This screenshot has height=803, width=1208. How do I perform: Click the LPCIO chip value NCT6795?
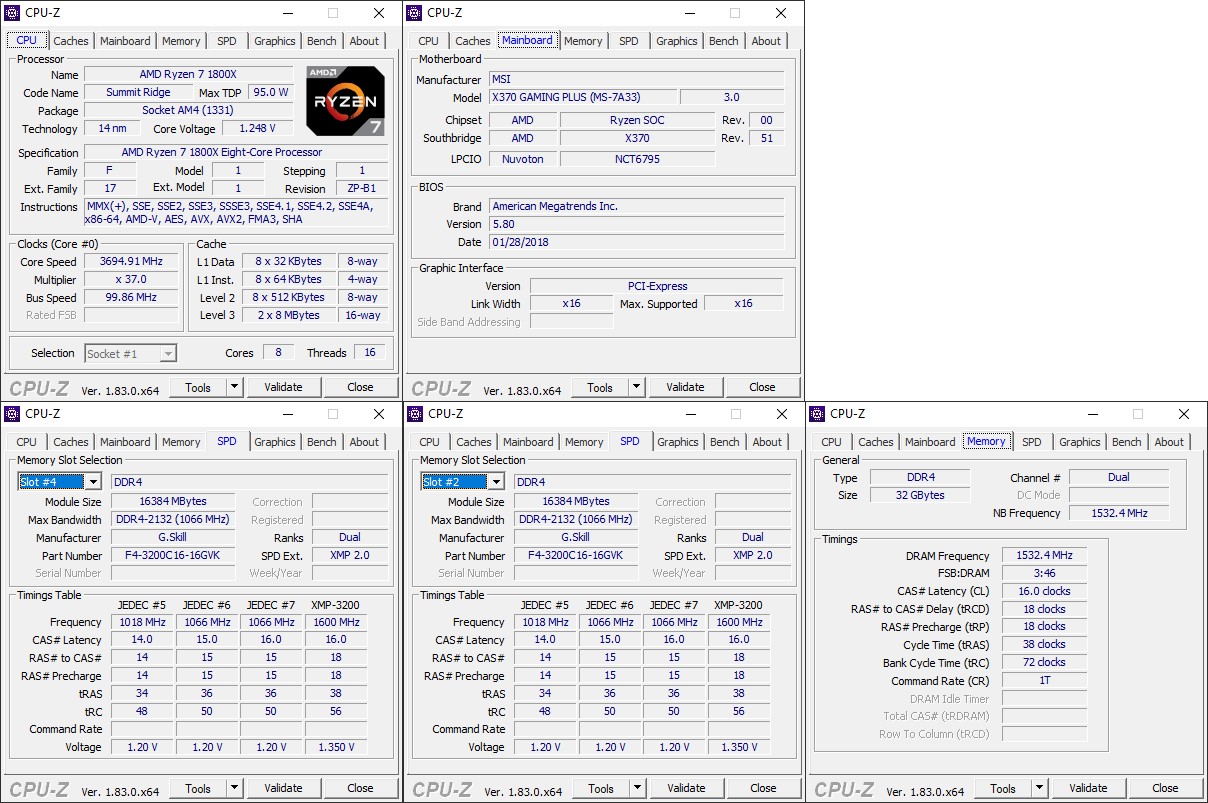[x=637, y=159]
